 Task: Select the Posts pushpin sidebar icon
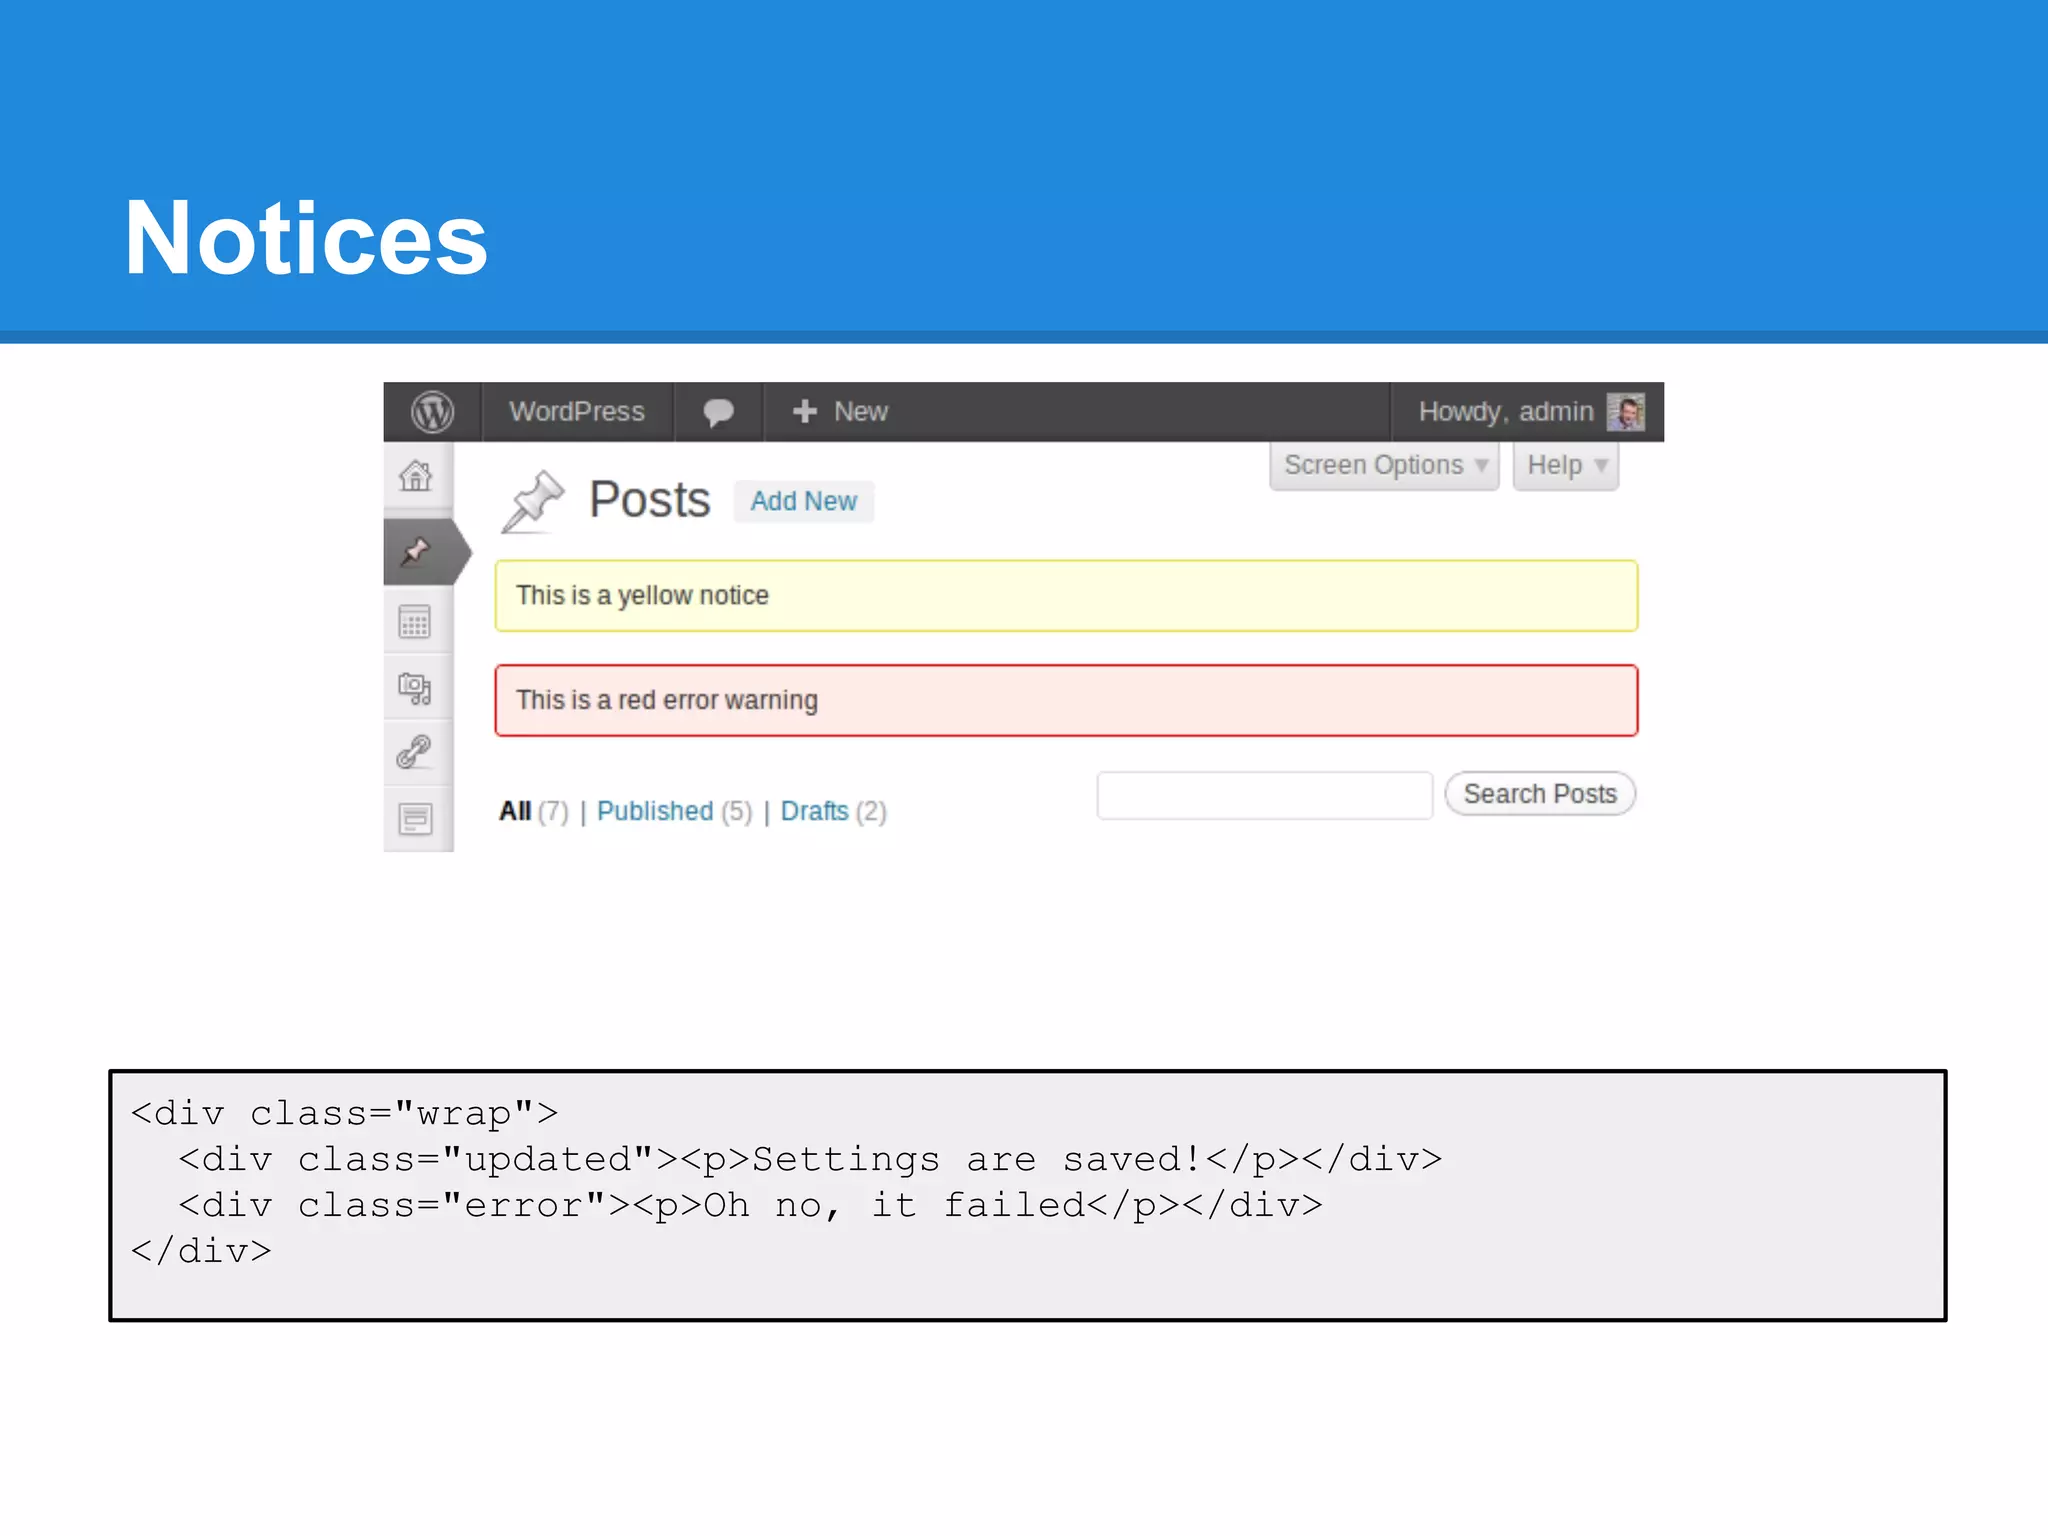click(416, 551)
